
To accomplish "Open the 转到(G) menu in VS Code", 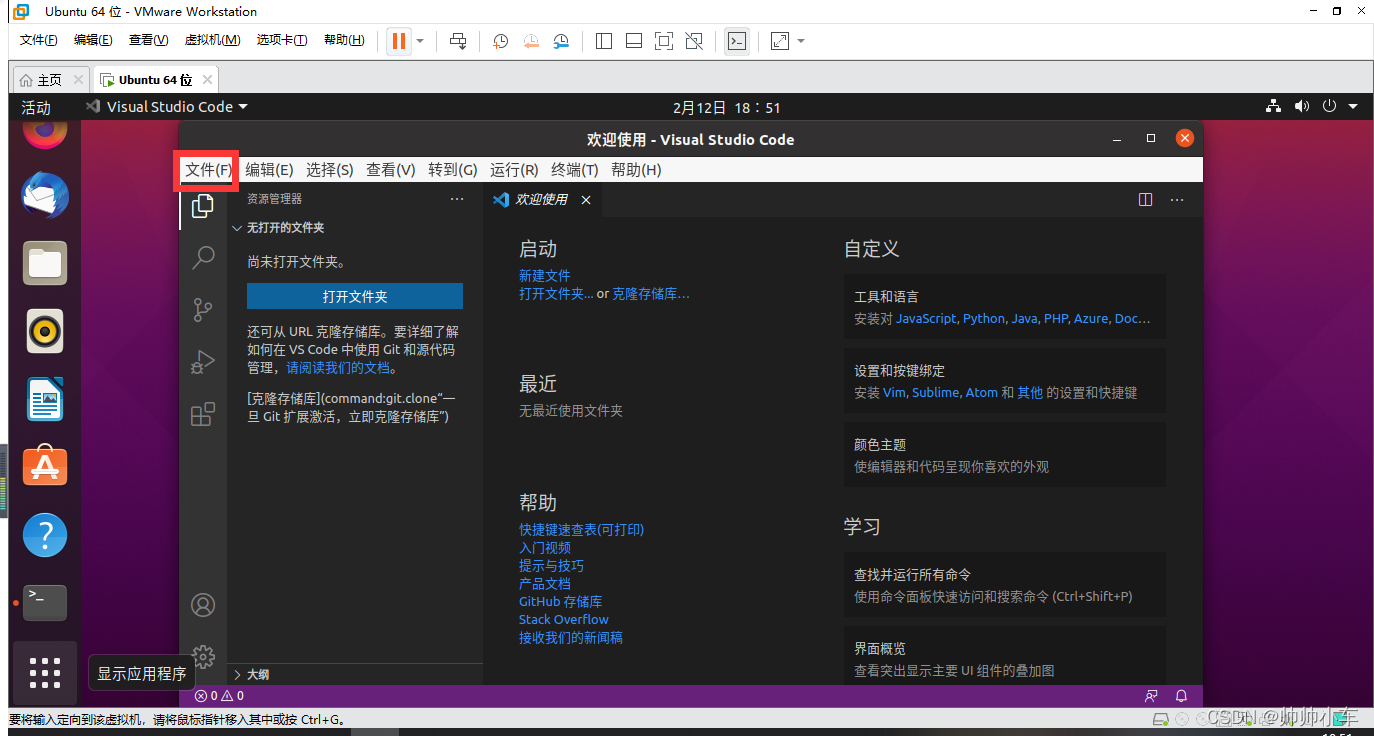I will 453,170.
